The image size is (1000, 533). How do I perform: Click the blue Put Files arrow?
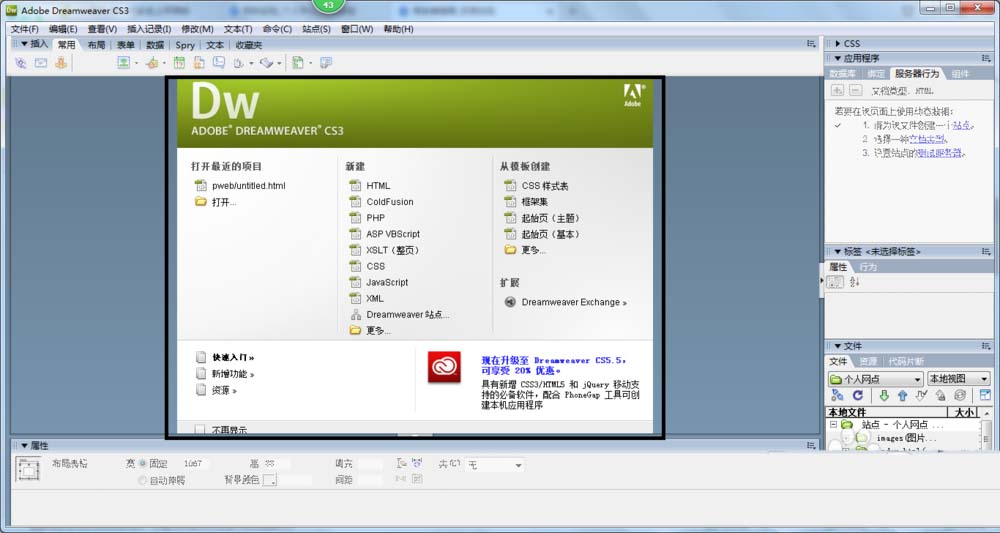point(902,396)
